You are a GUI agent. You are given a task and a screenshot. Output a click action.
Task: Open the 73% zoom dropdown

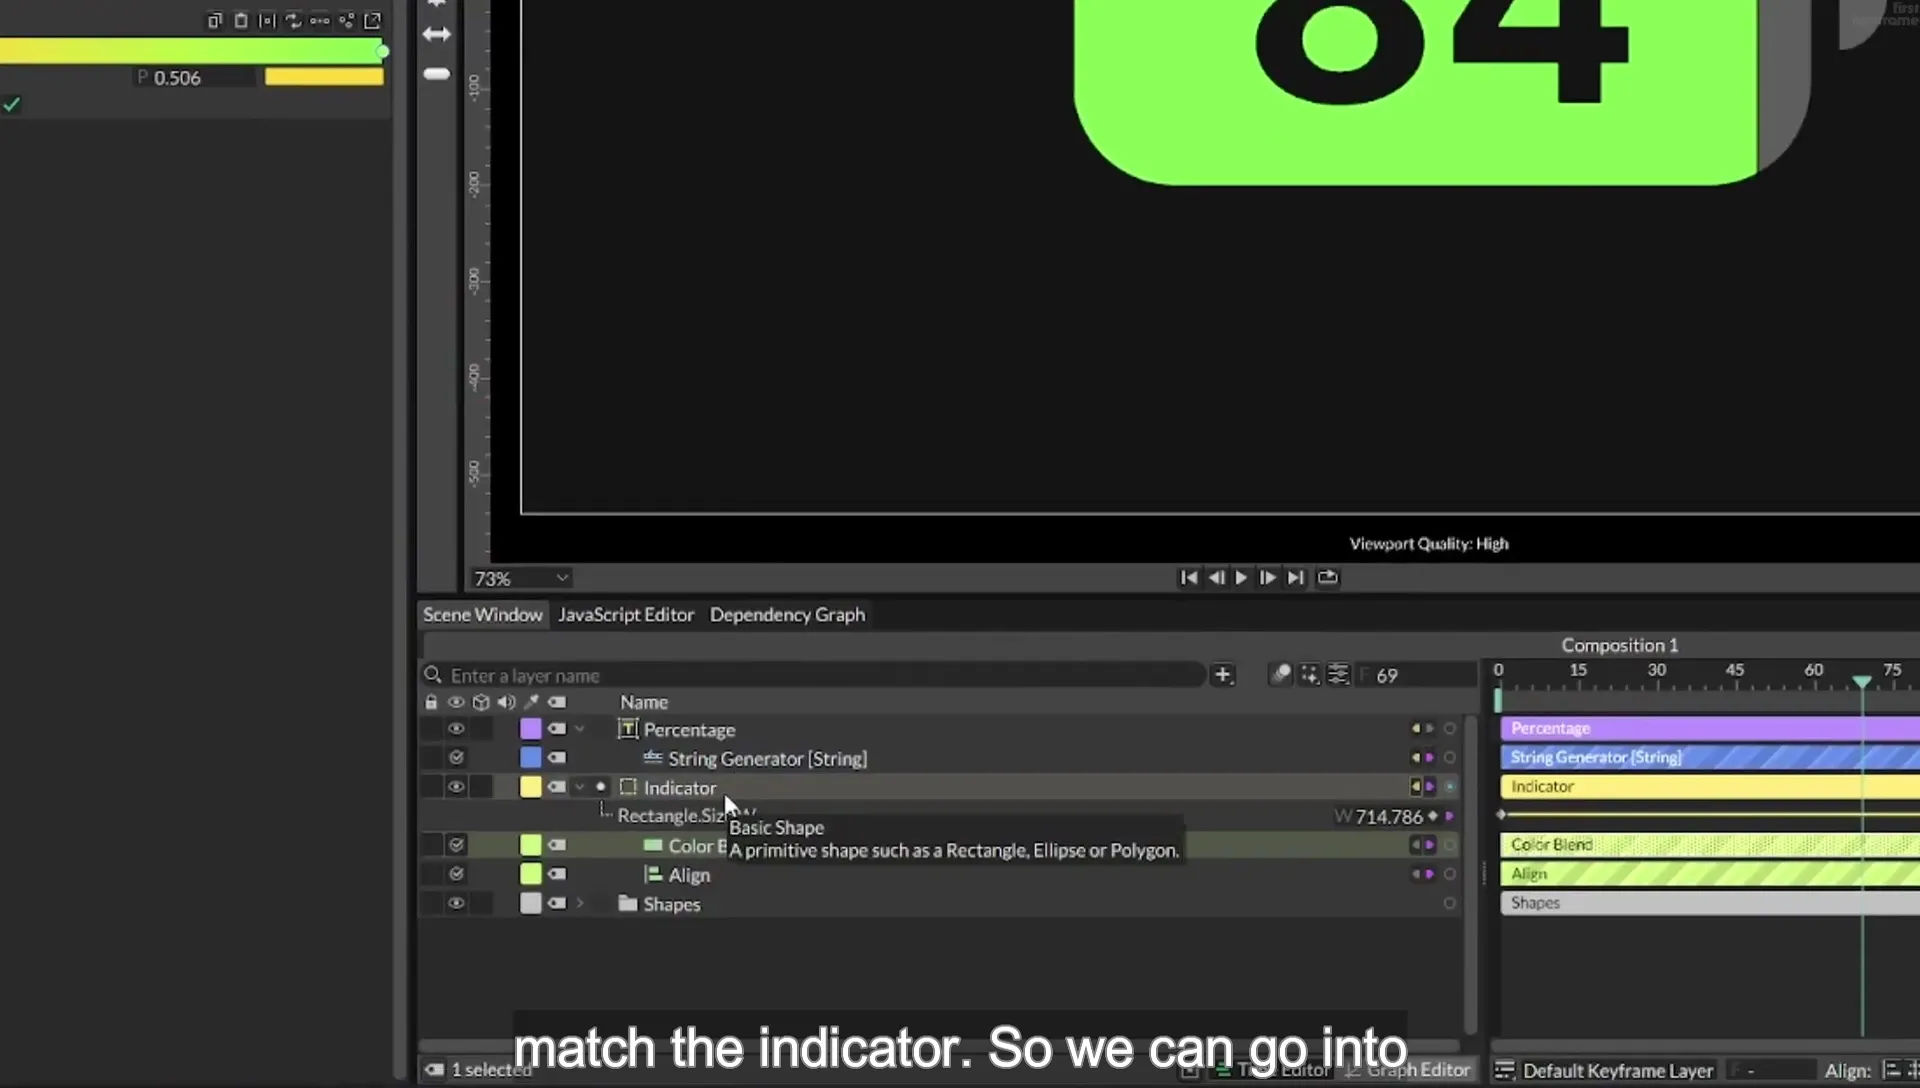point(521,578)
